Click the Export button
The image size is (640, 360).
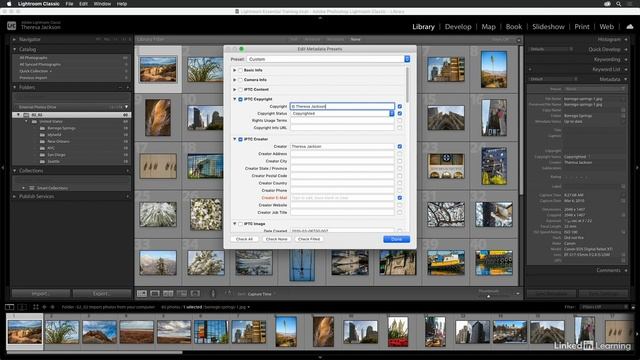click(102, 293)
